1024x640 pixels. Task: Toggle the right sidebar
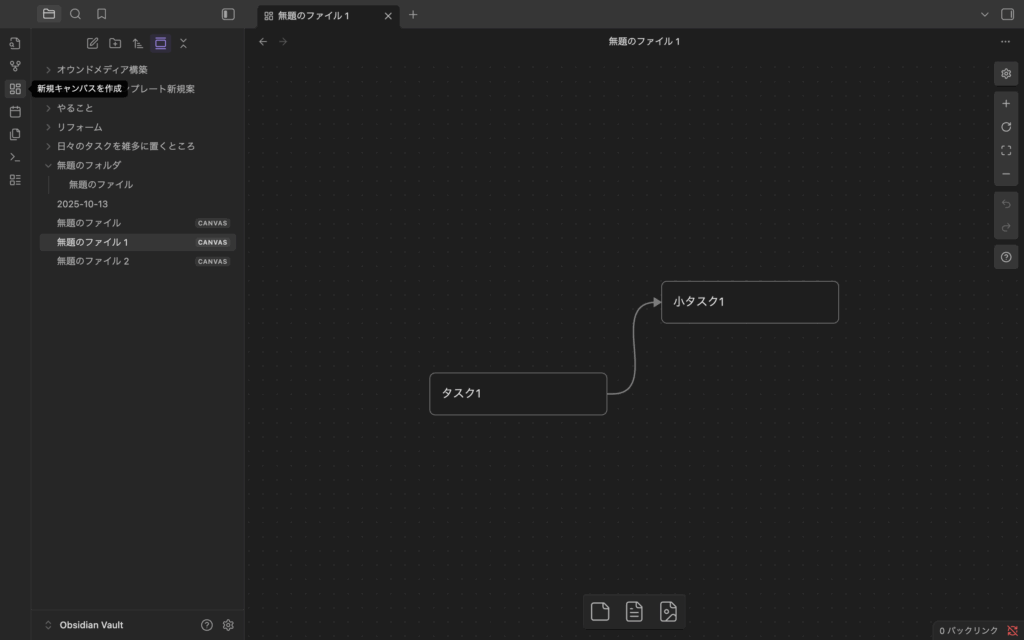pyautogui.click(x=1007, y=14)
